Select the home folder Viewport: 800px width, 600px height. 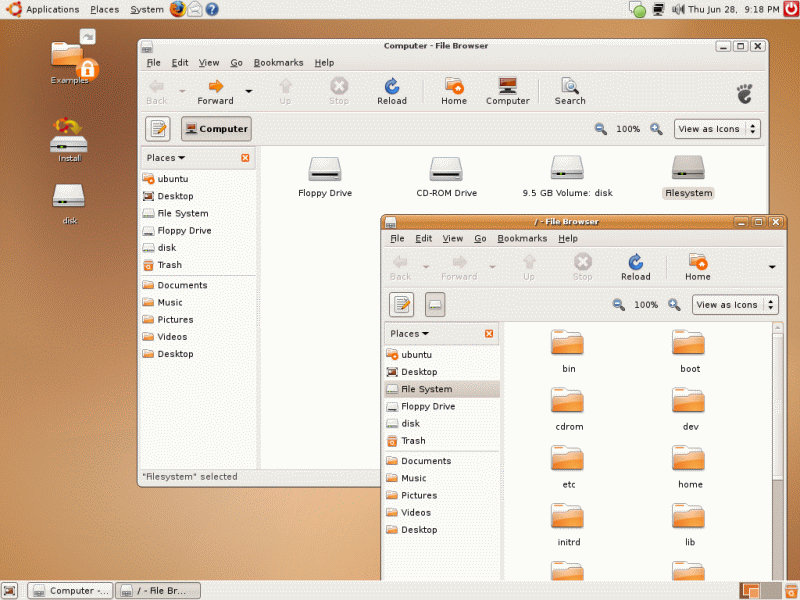pos(689,467)
